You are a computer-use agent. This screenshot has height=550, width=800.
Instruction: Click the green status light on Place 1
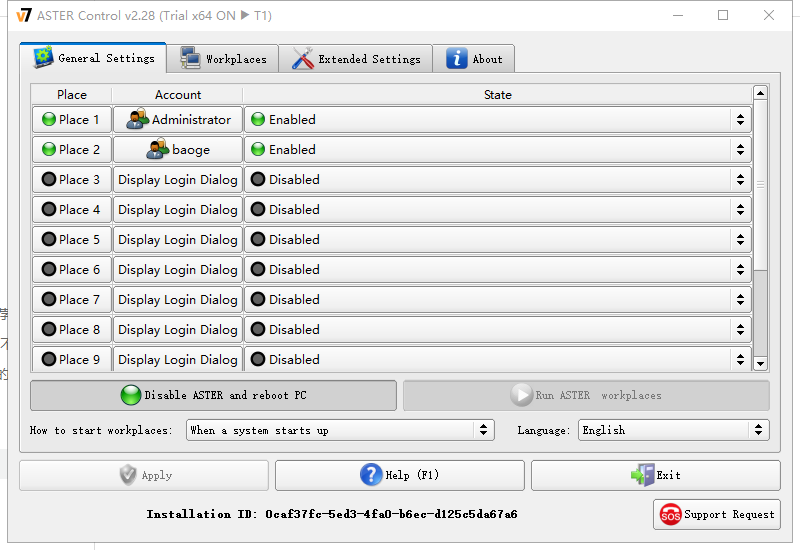(x=49, y=119)
